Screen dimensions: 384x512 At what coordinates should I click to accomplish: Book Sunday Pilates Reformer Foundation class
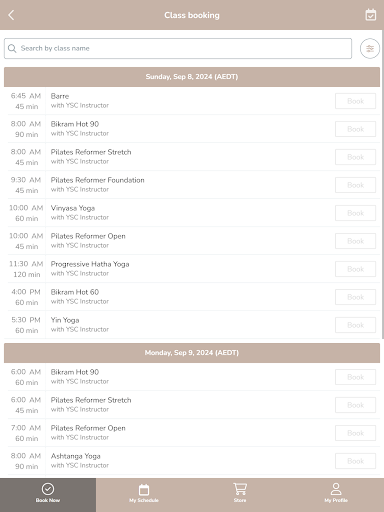click(x=355, y=185)
